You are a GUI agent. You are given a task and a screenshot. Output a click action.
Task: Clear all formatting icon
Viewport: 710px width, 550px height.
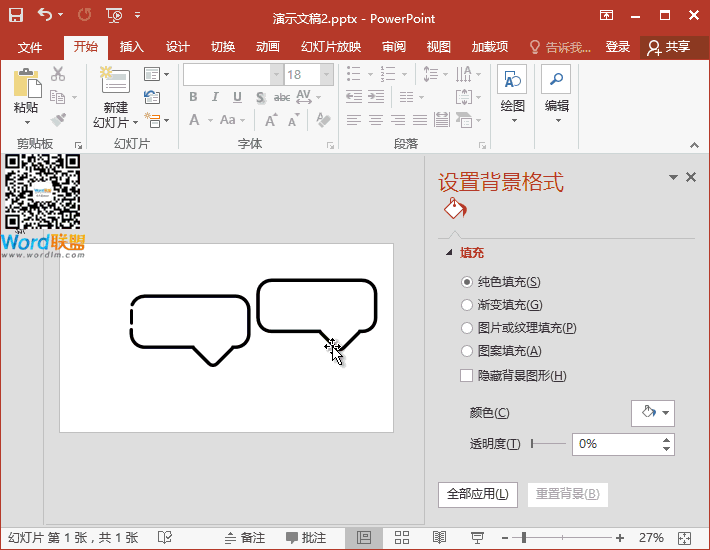click(323, 120)
